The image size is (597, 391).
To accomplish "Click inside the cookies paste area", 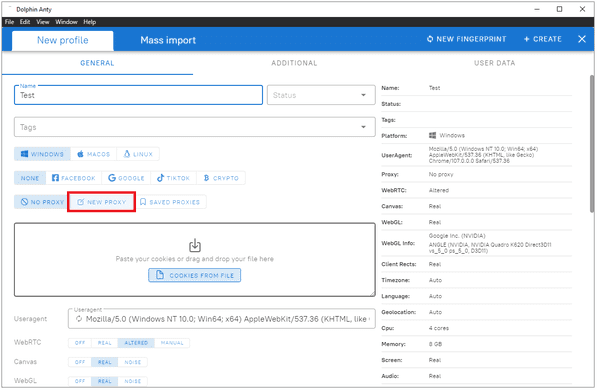I will pyautogui.click(x=195, y=260).
